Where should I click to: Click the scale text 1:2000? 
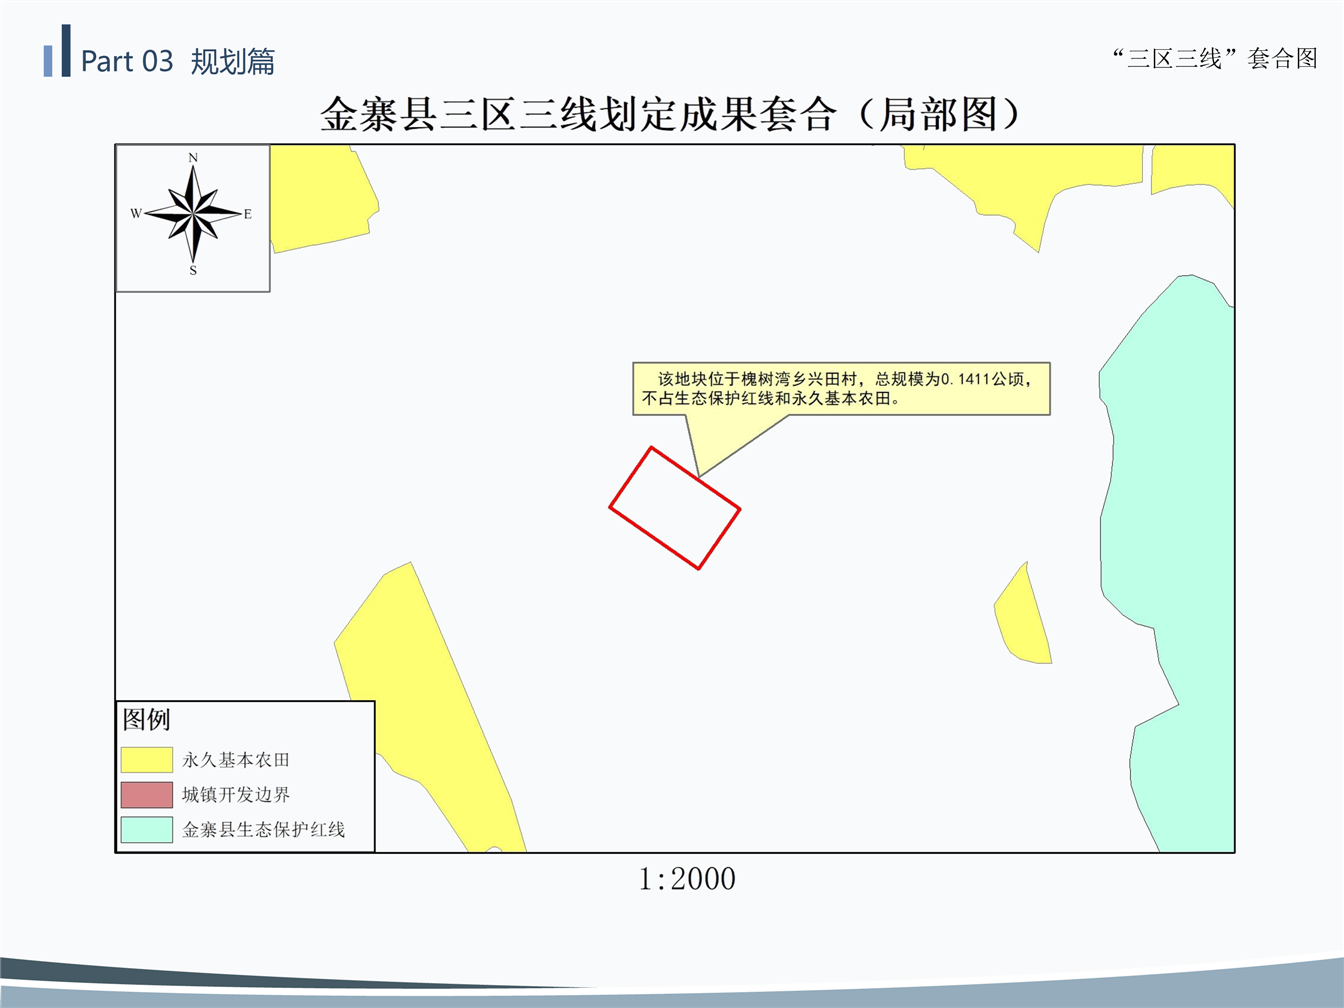(x=687, y=879)
